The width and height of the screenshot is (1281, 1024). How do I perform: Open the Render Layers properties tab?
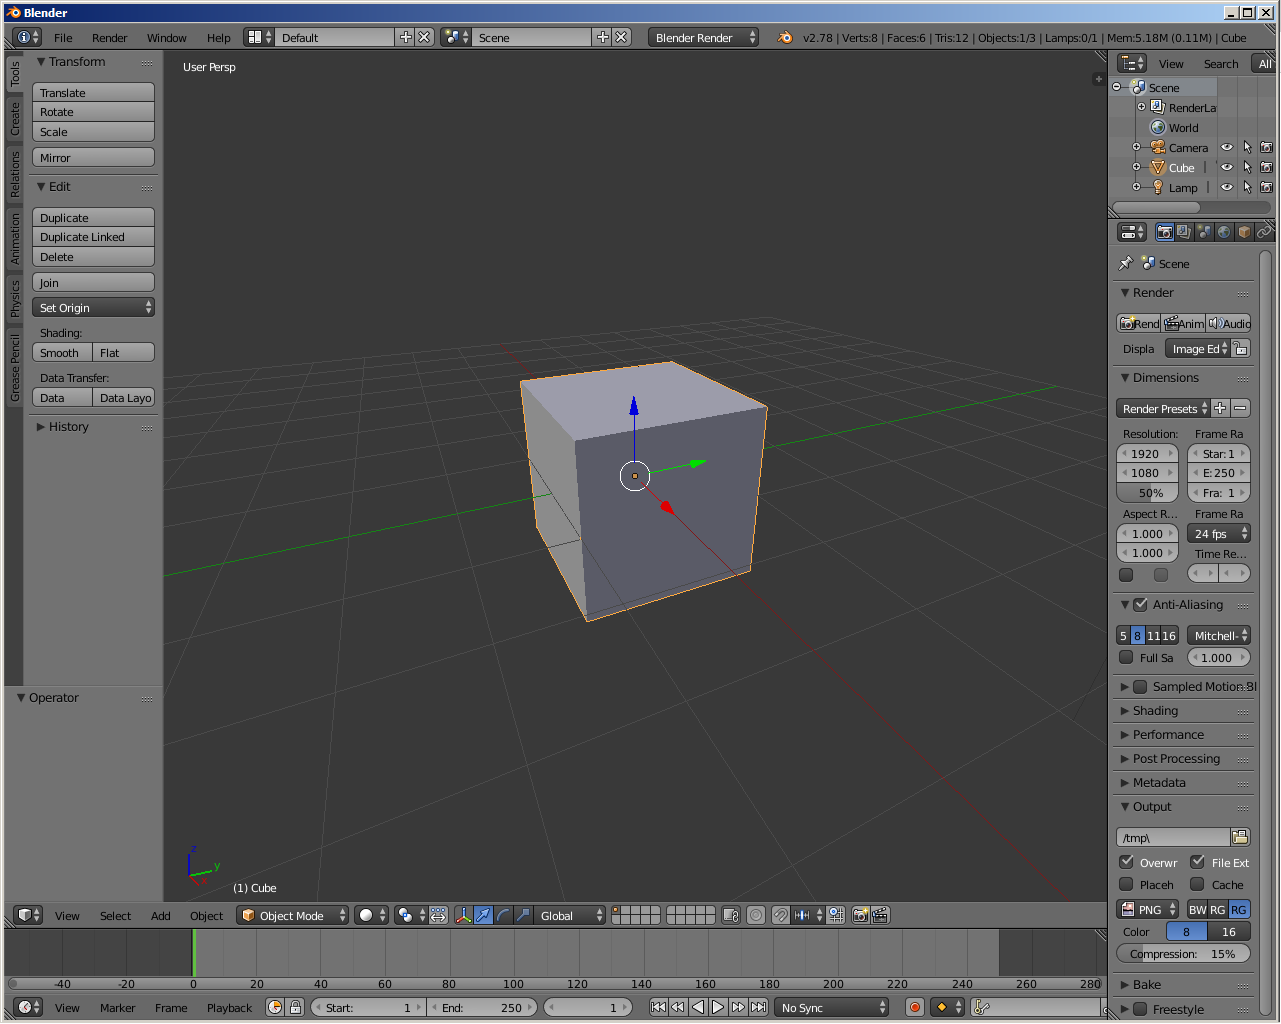(1184, 232)
